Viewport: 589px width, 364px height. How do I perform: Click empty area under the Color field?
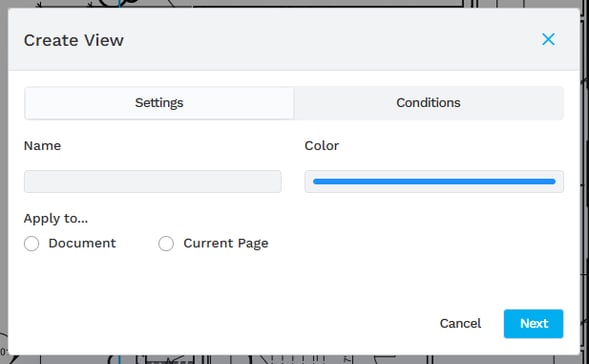434,244
